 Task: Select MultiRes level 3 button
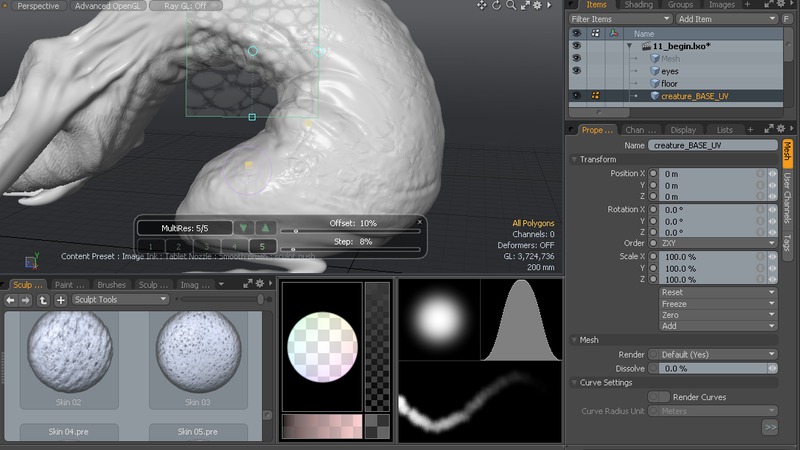pyautogui.click(x=205, y=246)
